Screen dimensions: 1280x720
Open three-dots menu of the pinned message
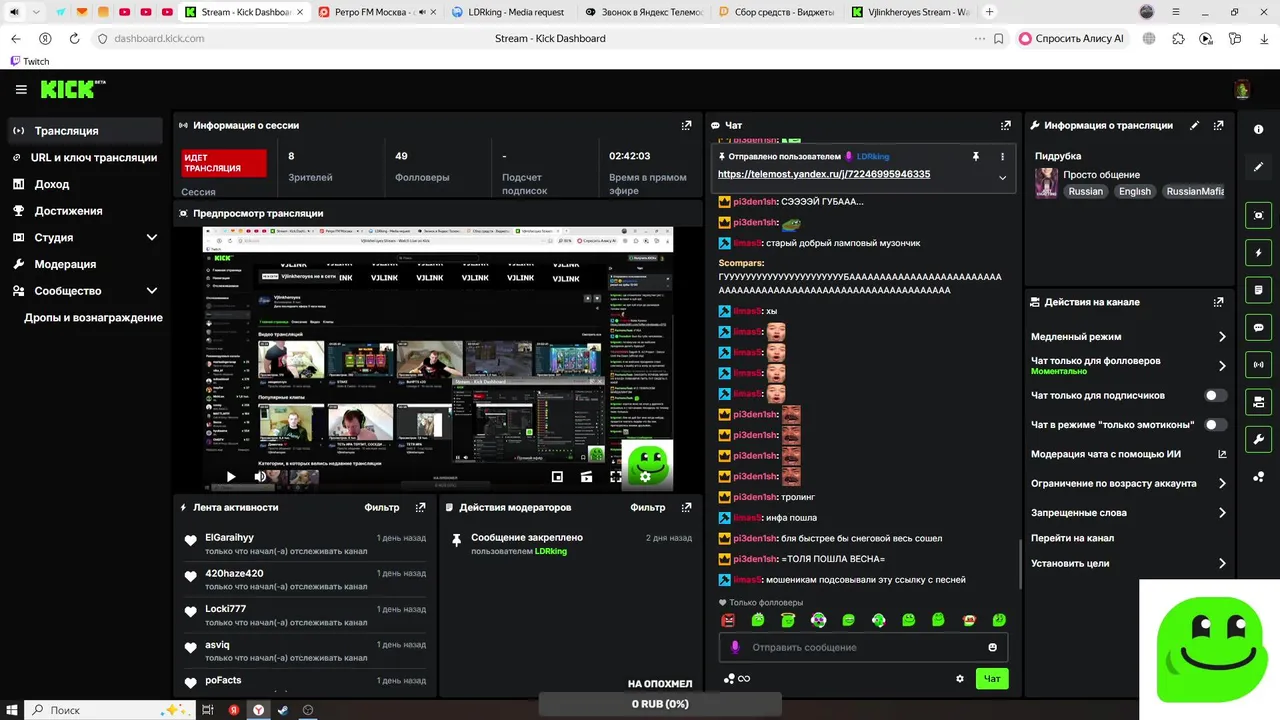click(1002, 156)
